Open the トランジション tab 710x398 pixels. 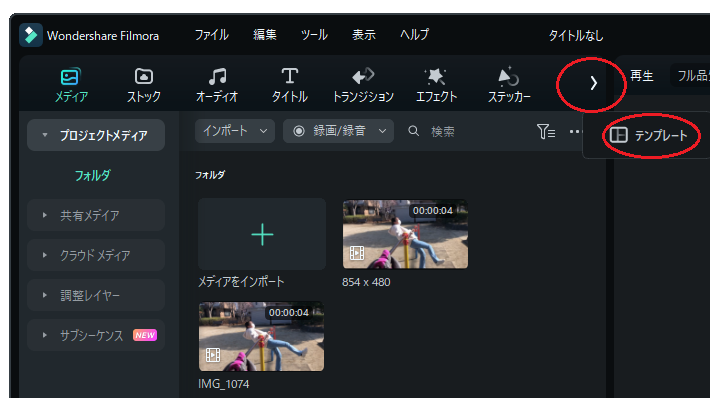pos(363,85)
